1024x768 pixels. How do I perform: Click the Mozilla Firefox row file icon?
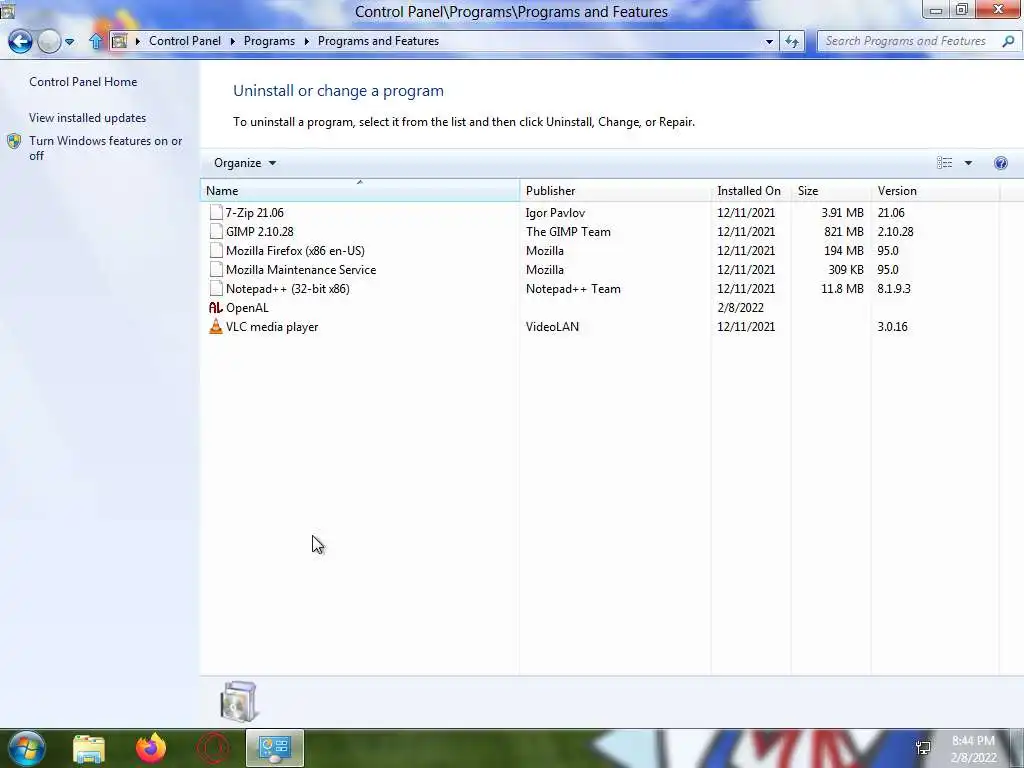point(216,250)
